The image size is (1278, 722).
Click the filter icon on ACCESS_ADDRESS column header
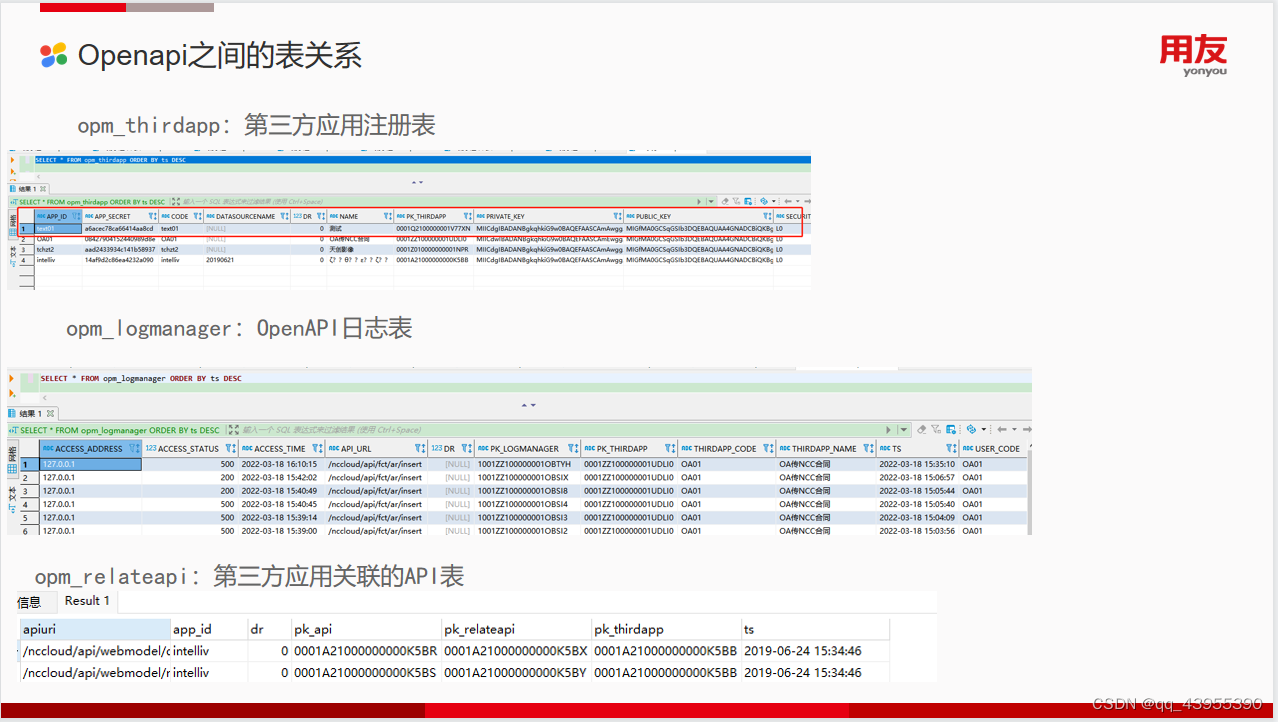pos(131,448)
